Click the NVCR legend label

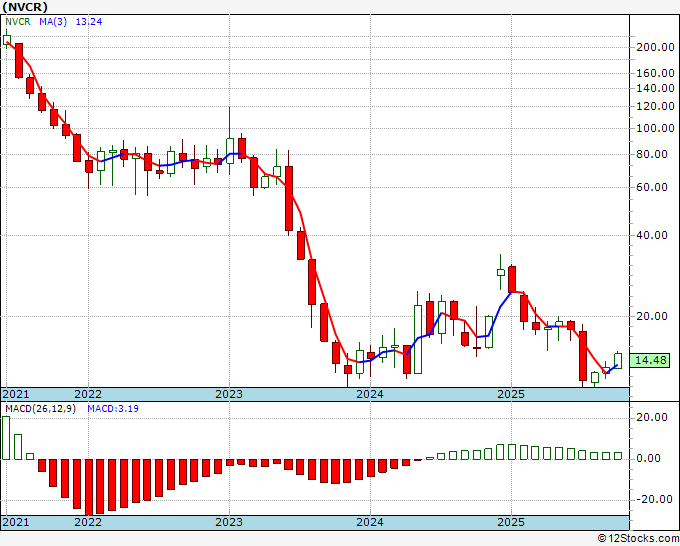click(x=18, y=22)
